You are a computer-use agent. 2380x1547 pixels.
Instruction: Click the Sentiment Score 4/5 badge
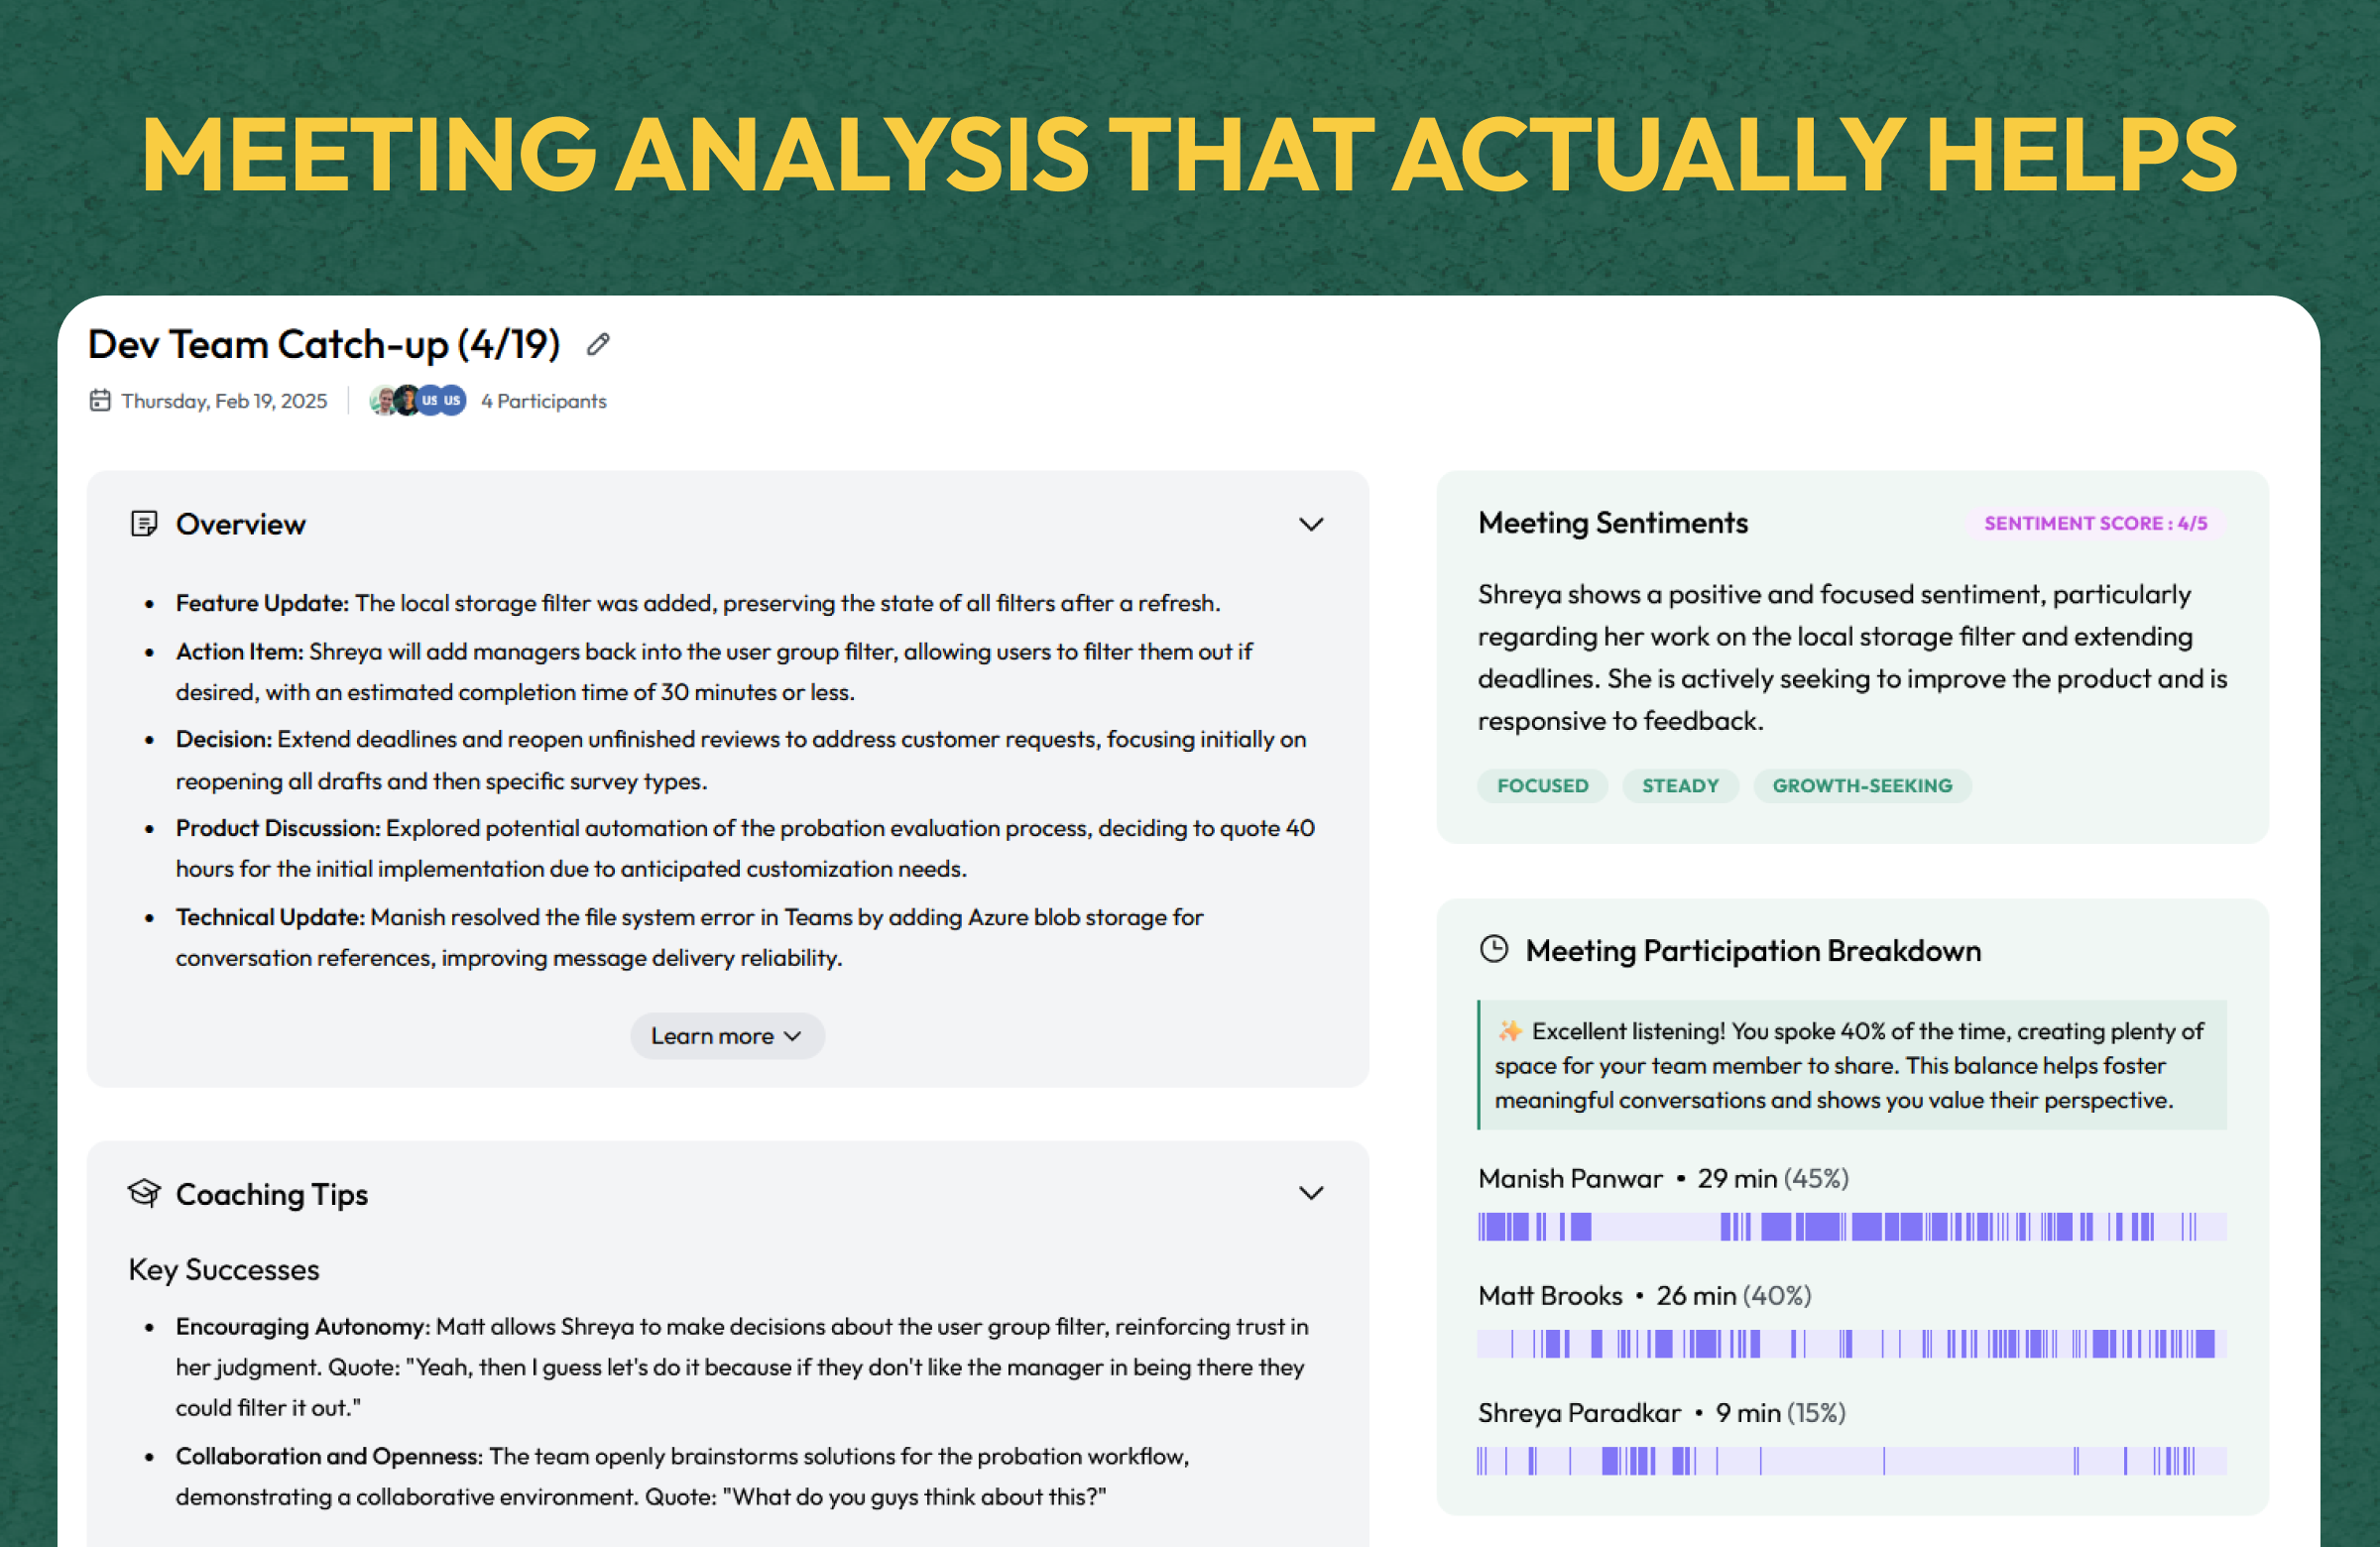pyautogui.click(x=2095, y=523)
